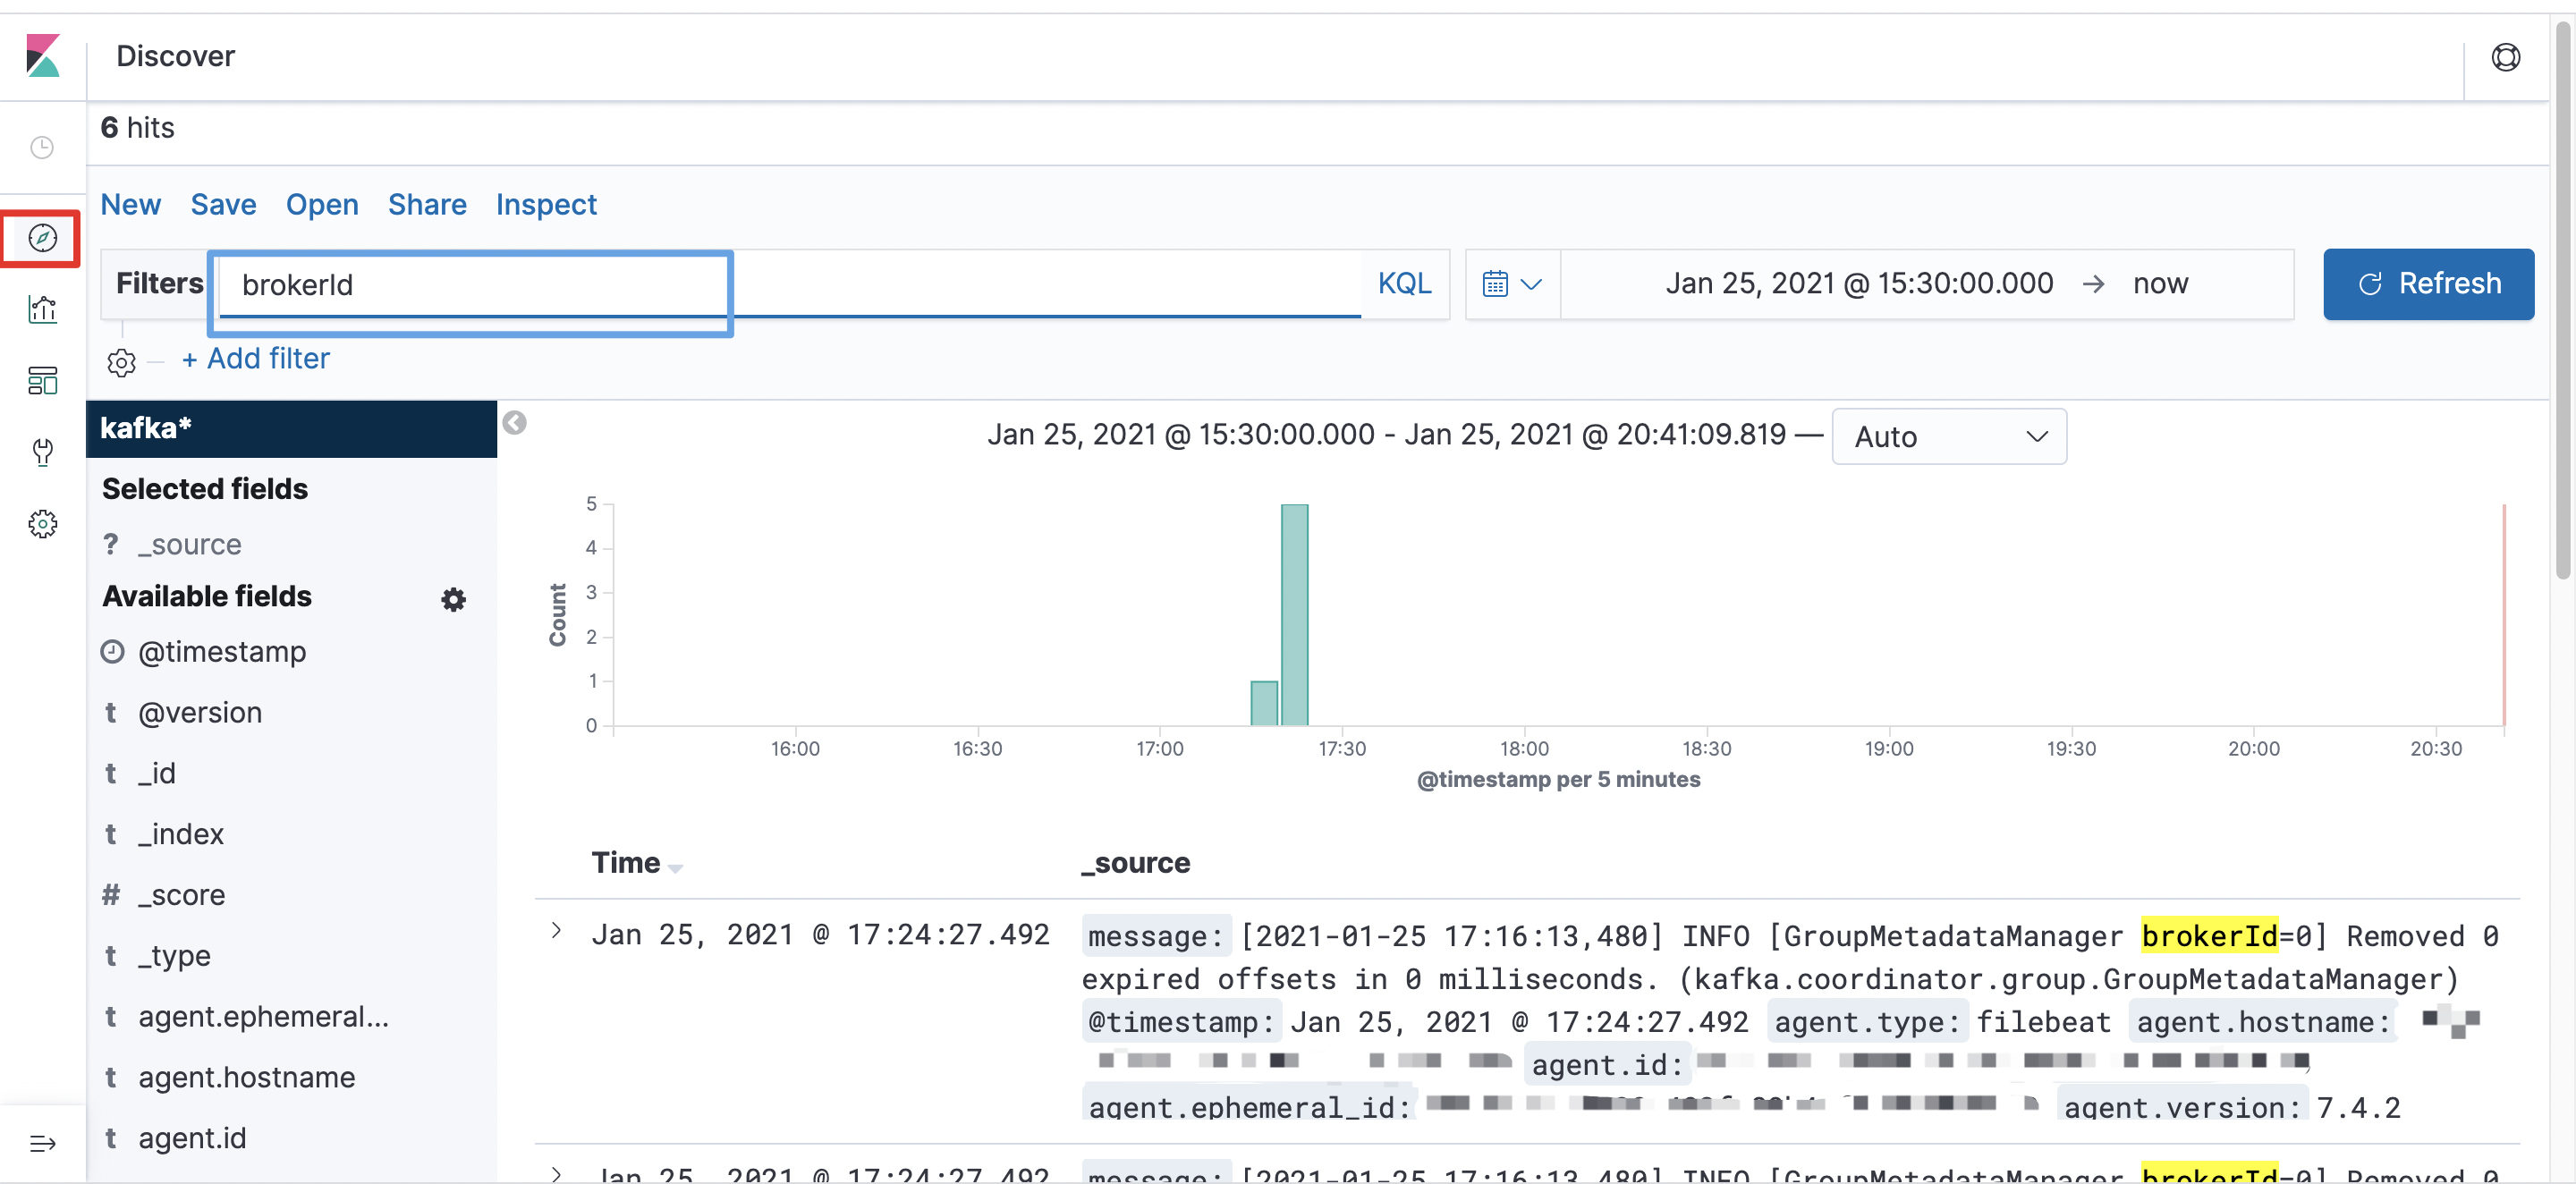Click Open in the top menu
The height and width of the screenshot is (1184, 2576).
322,204
